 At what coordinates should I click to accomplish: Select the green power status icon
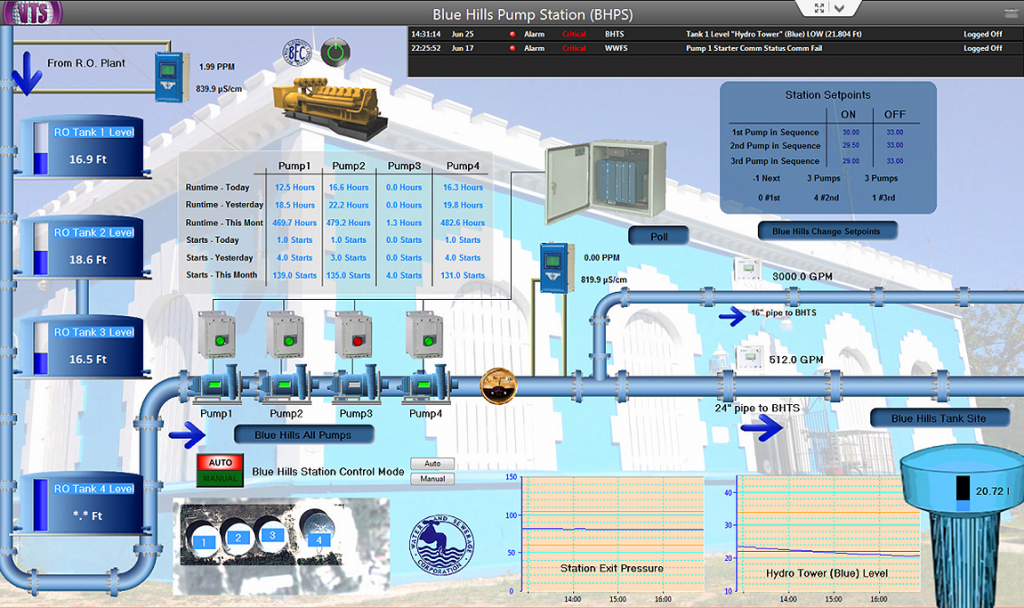(x=336, y=52)
